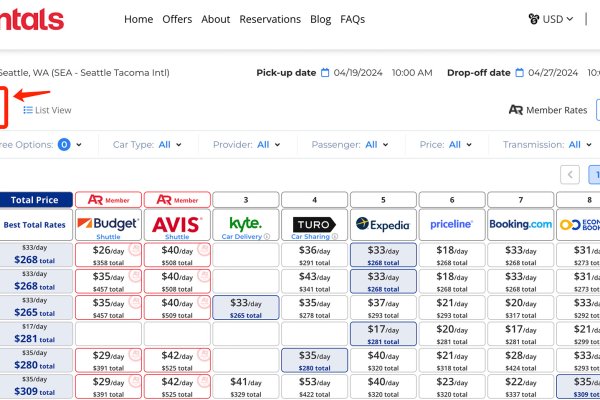The image size is (600, 400).
Task: Click the drop-off date calendar icon
Action: click(519, 73)
